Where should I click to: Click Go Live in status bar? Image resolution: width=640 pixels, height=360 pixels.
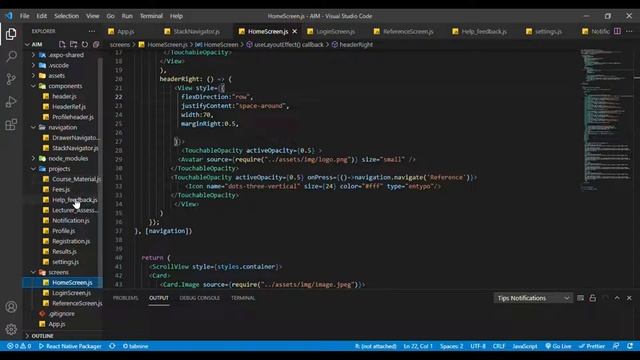pos(558,346)
